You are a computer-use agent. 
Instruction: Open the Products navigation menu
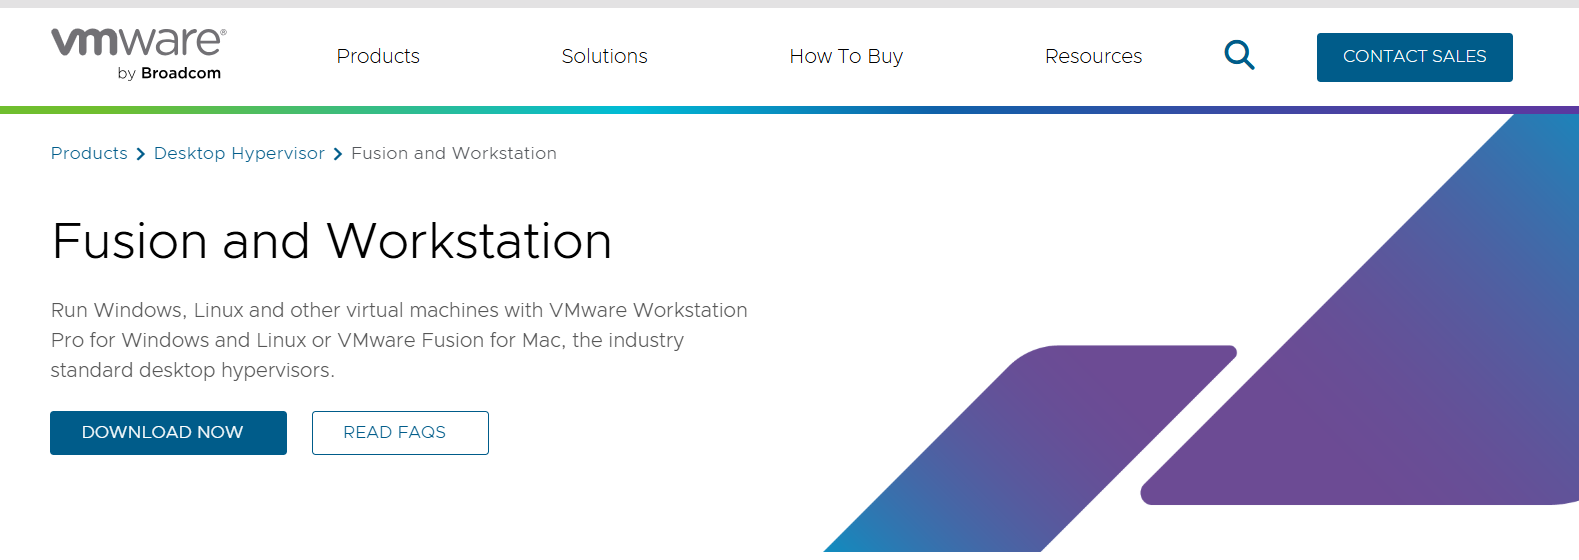tap(378, 56)
